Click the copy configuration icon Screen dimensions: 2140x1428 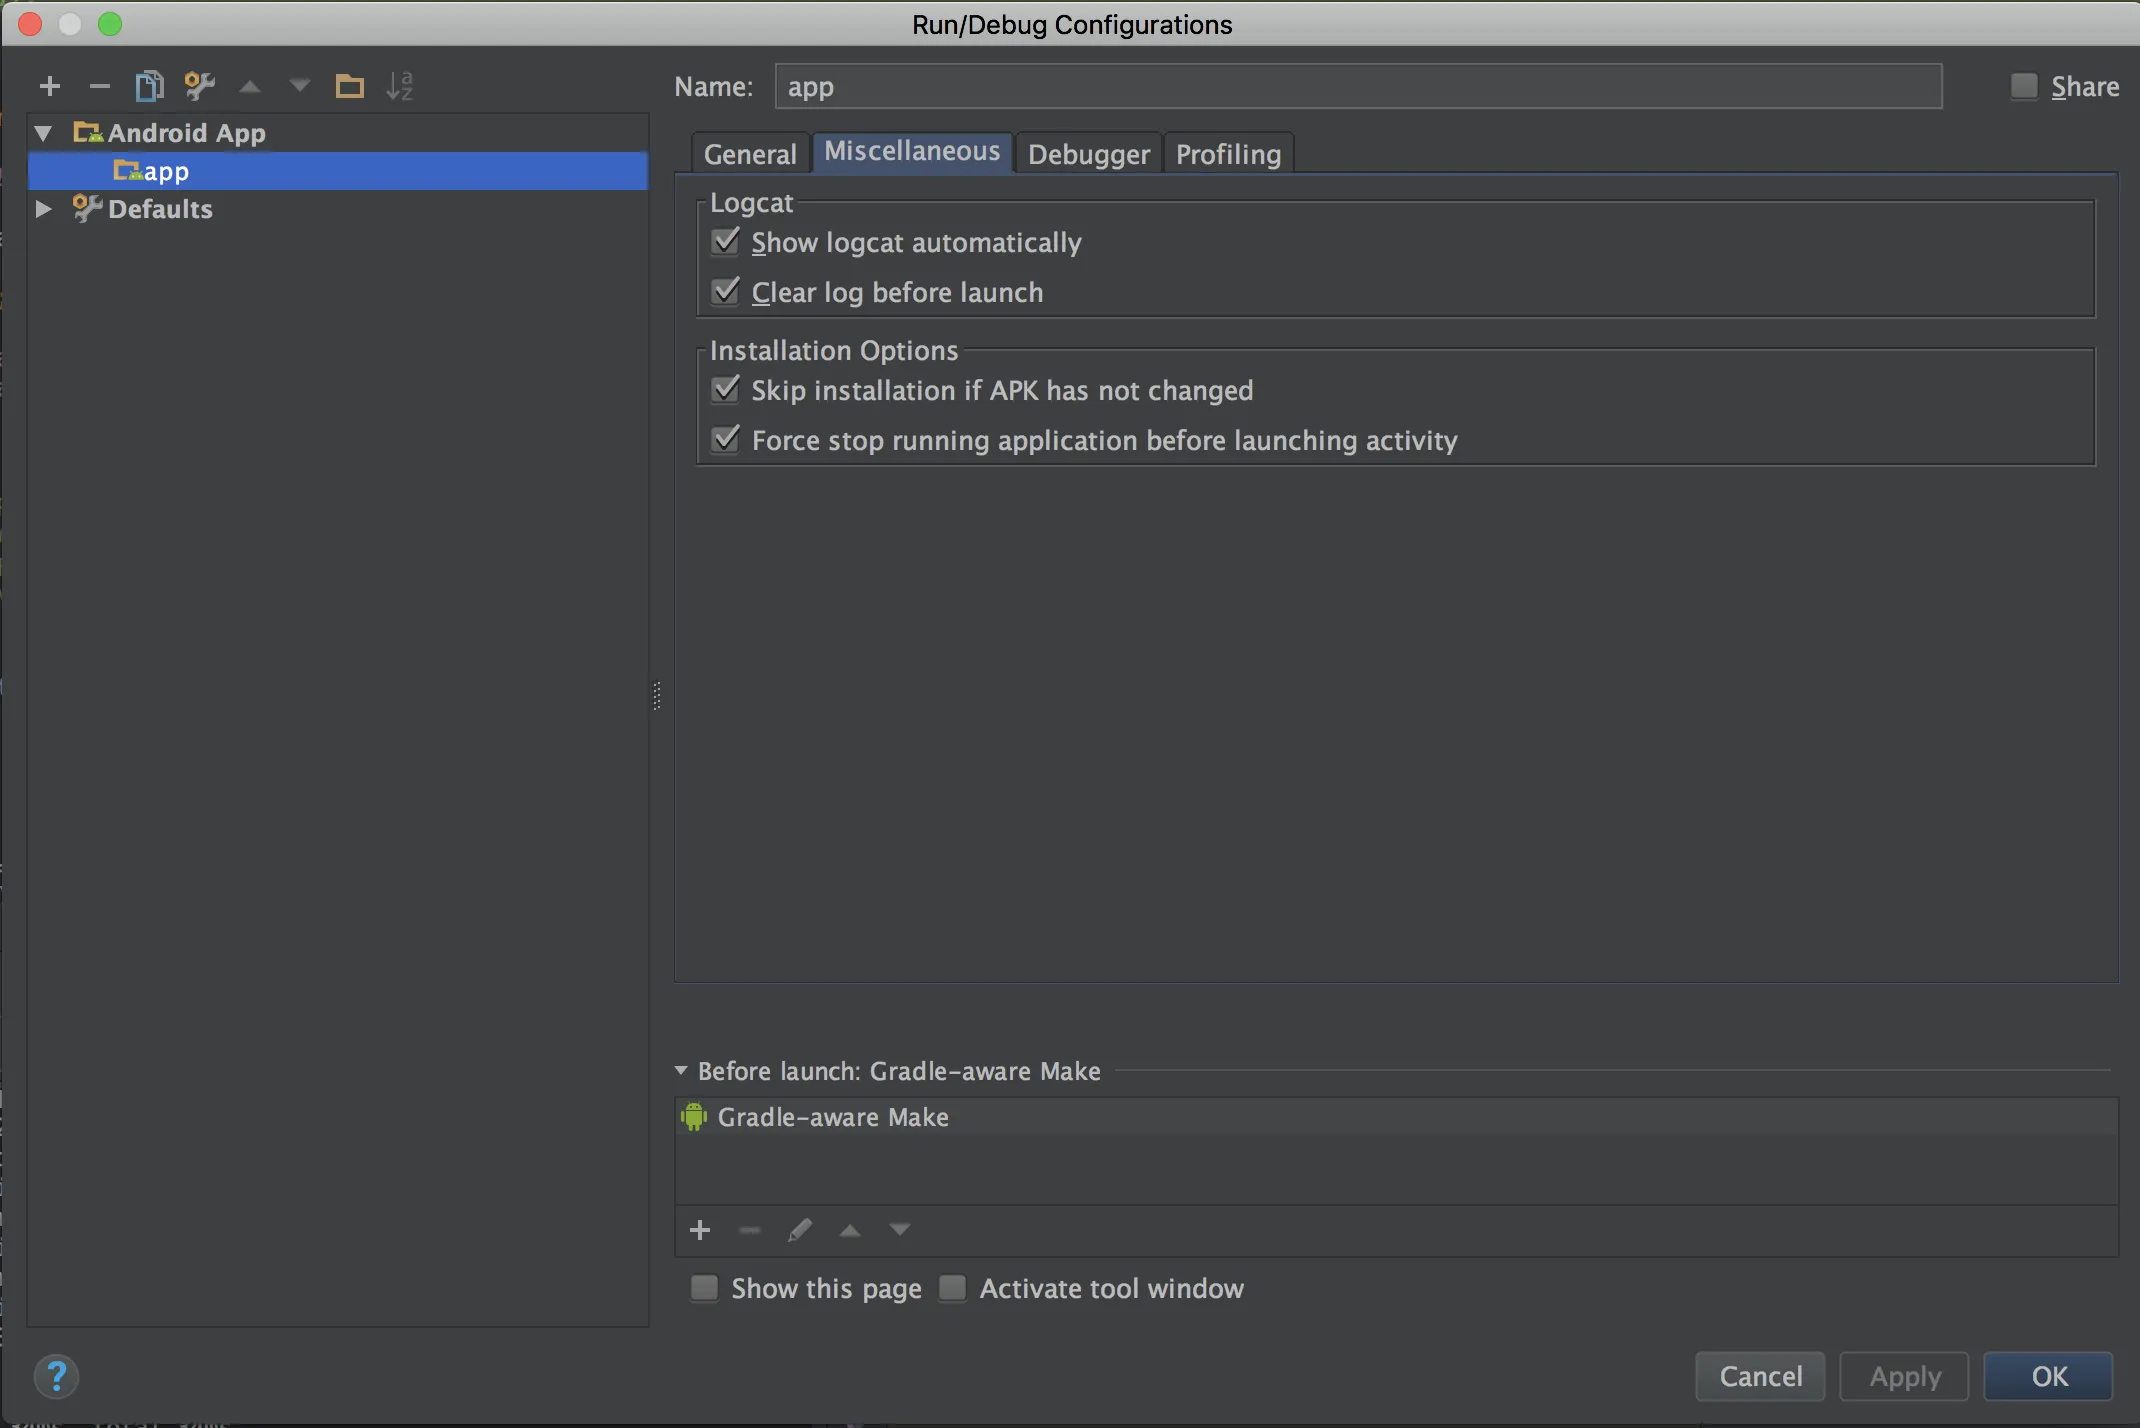[150, 84]
